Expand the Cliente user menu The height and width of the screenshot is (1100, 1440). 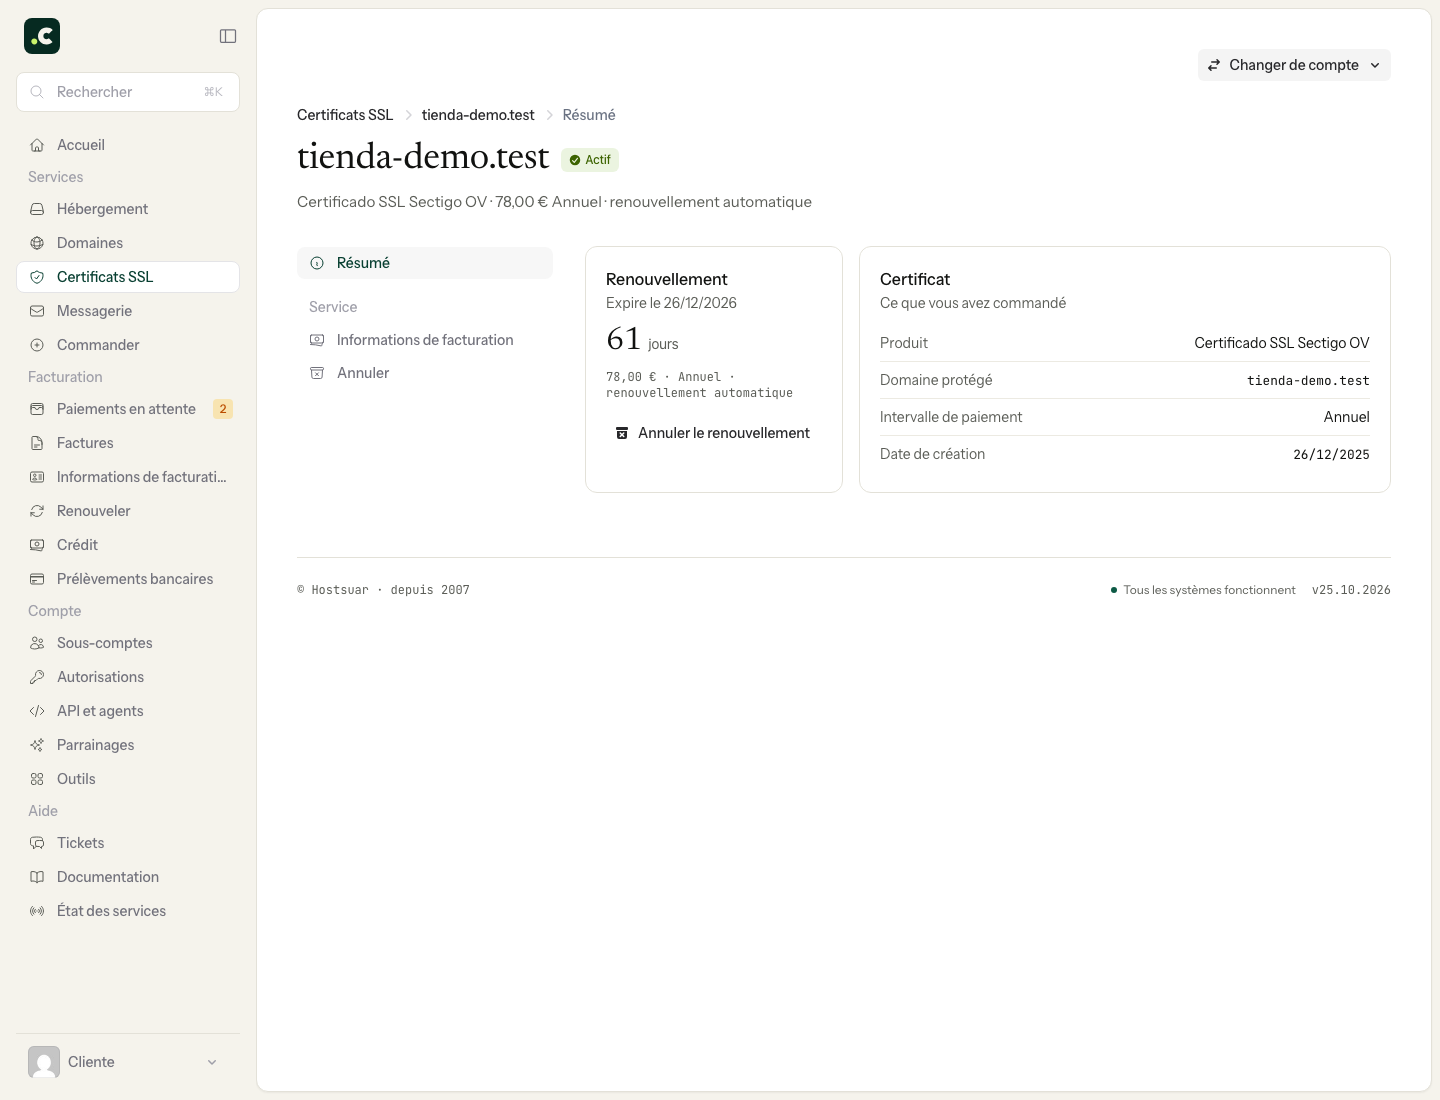click(x=128, y=1062)
